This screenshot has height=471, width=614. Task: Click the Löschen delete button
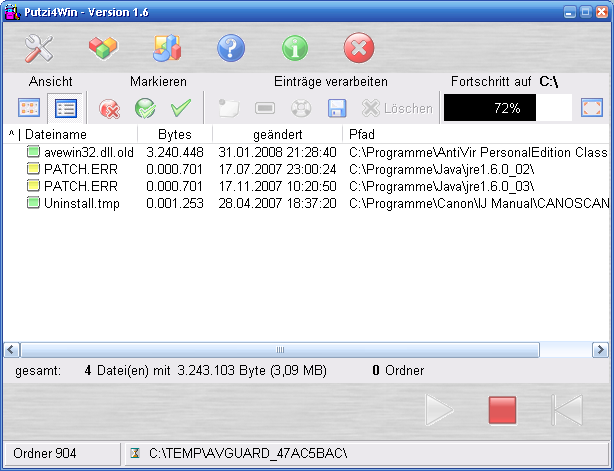point(397,108)
